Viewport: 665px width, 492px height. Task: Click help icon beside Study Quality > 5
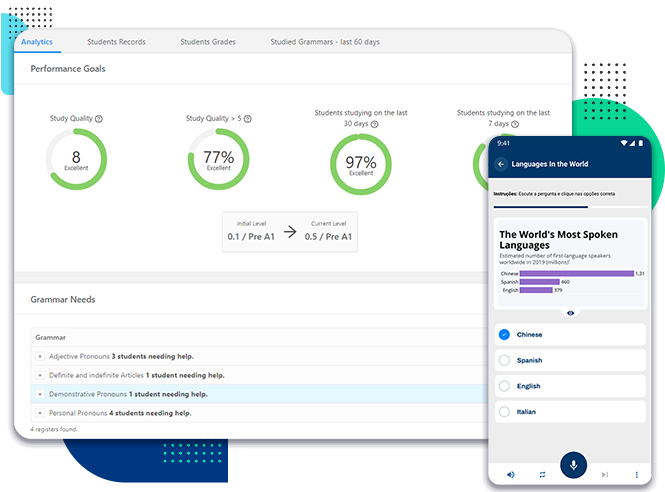click(247, 119)
